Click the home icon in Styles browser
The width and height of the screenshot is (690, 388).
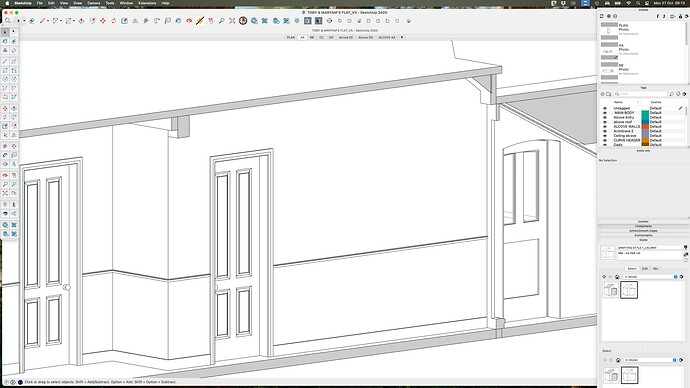click(617, 277)
